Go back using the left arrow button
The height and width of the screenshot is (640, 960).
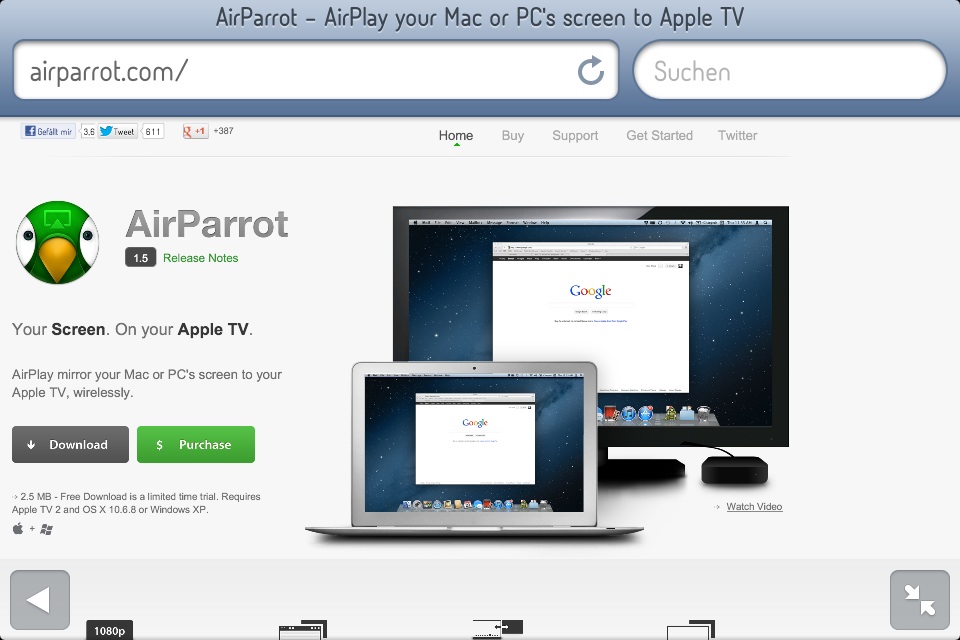pos(40,600)
